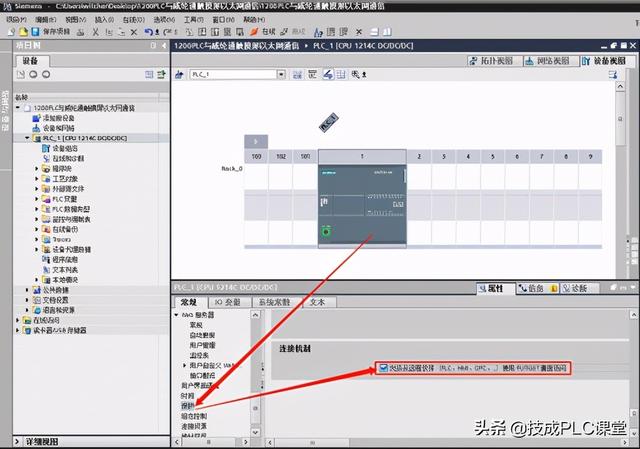Viewport: 640px width, 449px height.
Task: Expand the 在线访问 node
Action: [18, 320]
